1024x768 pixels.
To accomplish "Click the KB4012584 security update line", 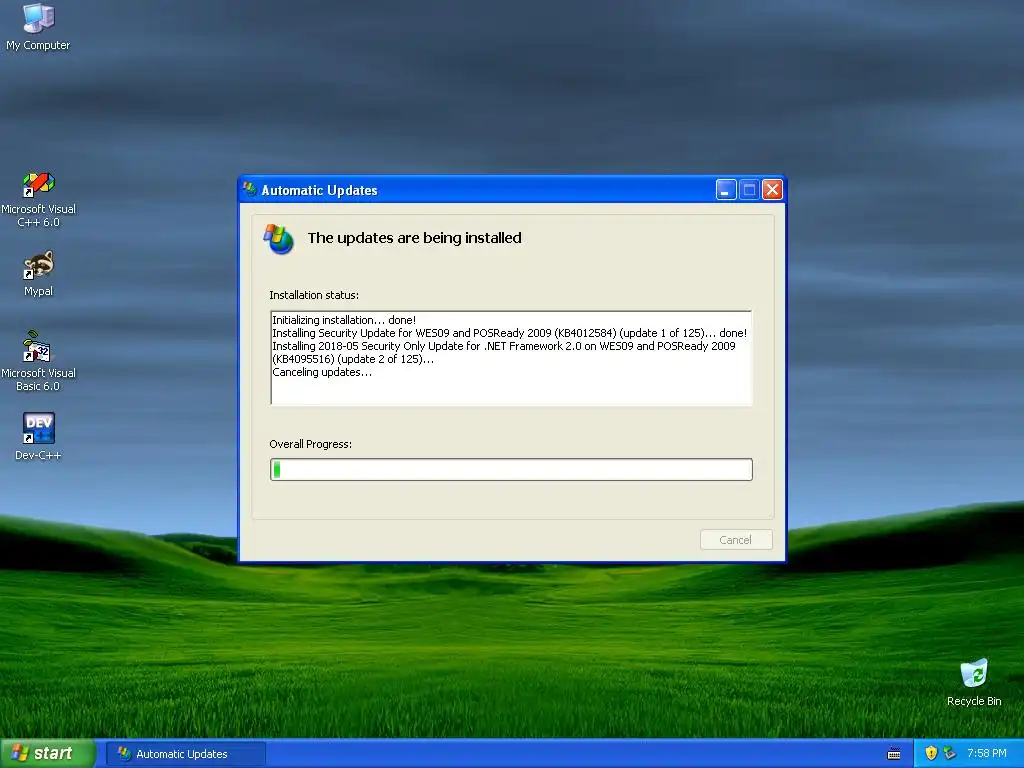I will coord(509,333).
